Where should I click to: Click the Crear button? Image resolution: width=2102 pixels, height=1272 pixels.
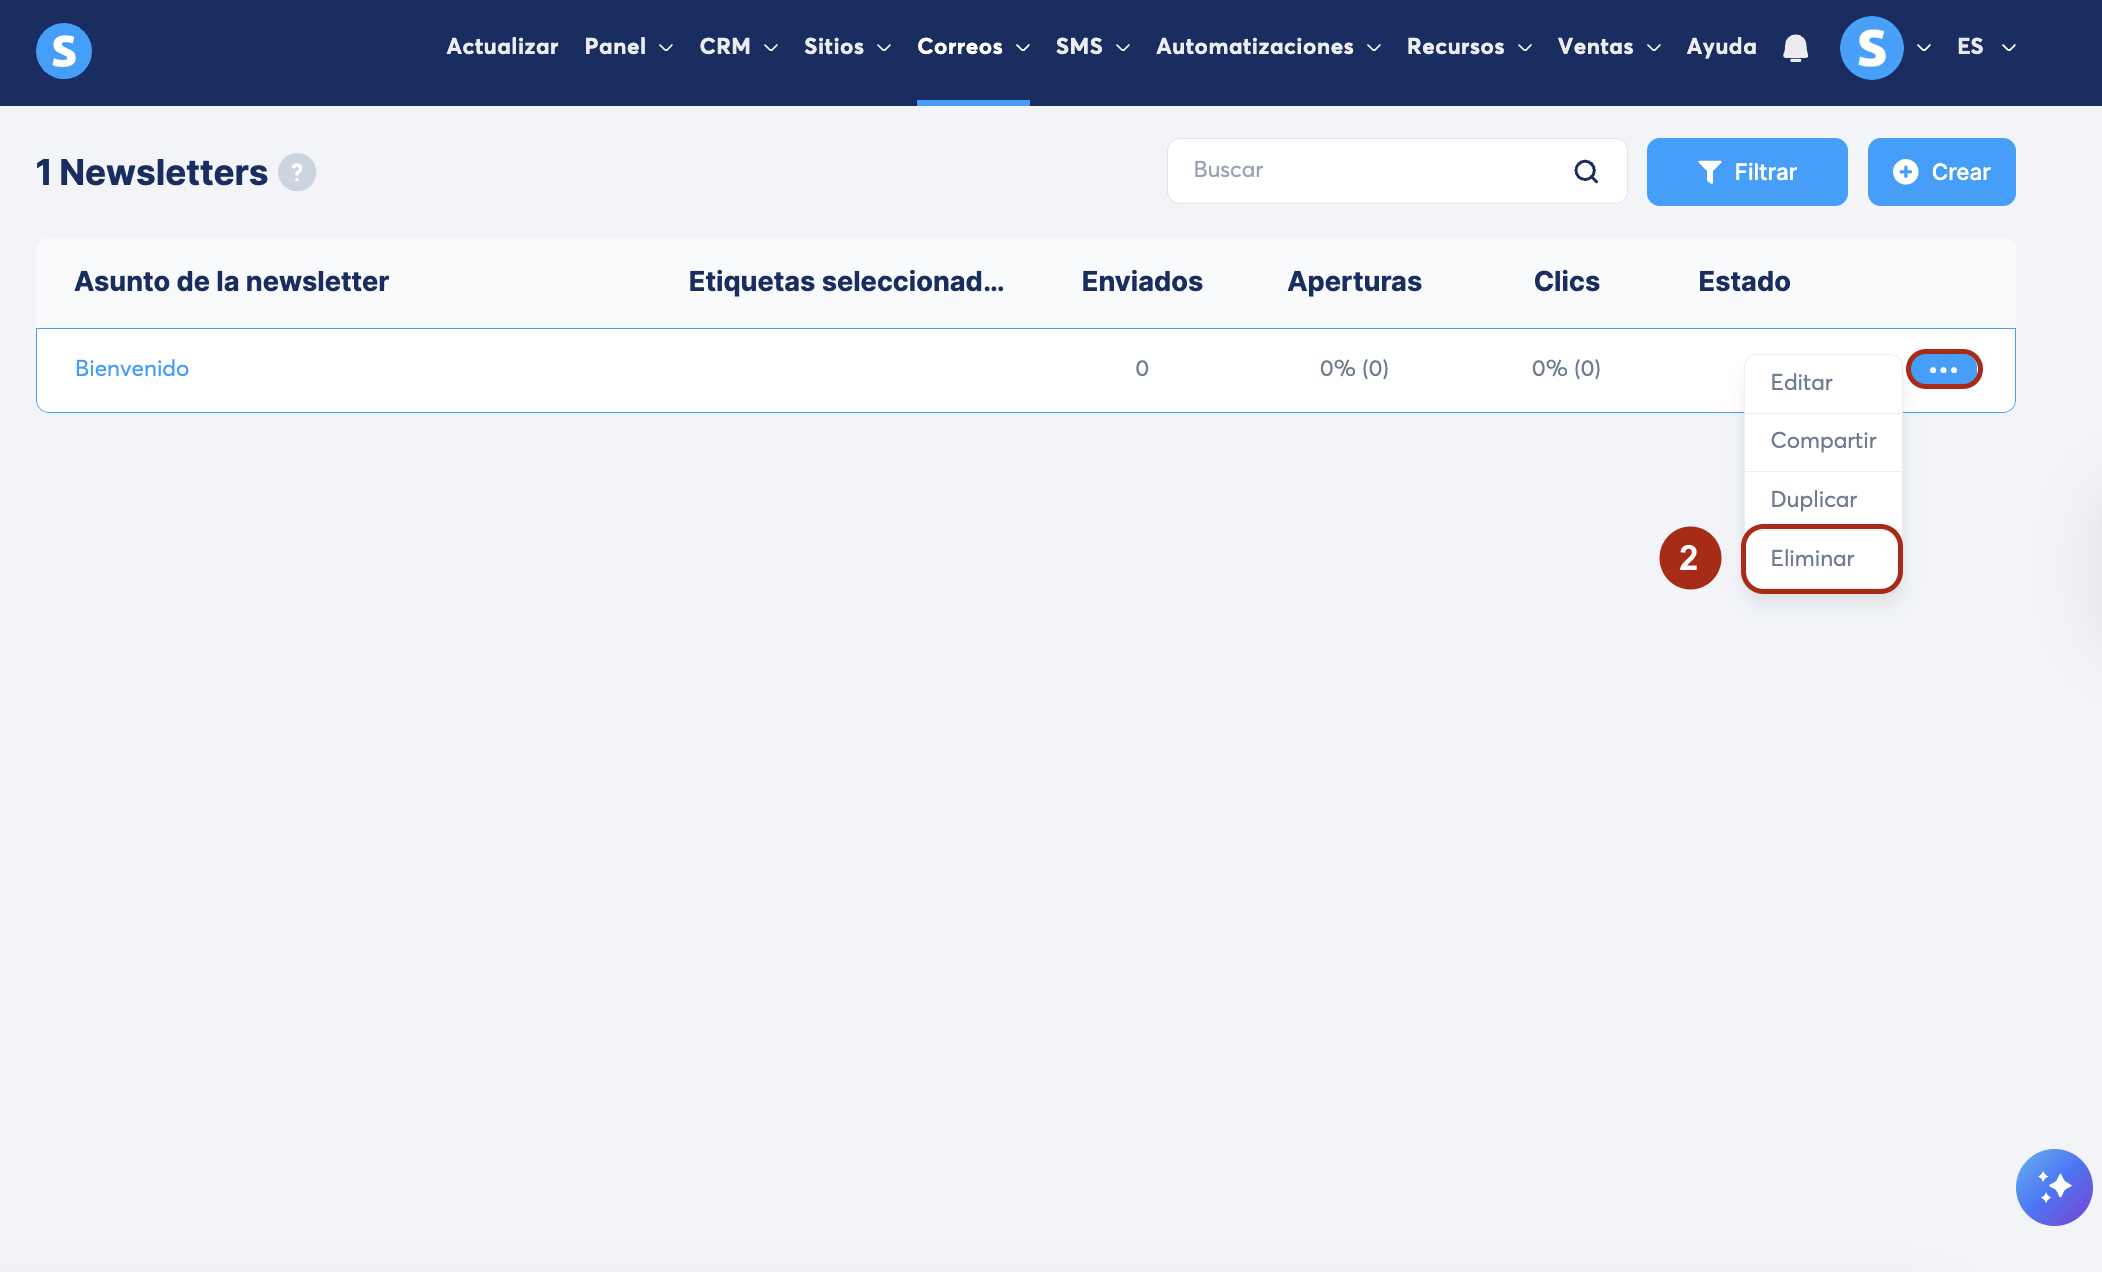(x=1941, y=172)
